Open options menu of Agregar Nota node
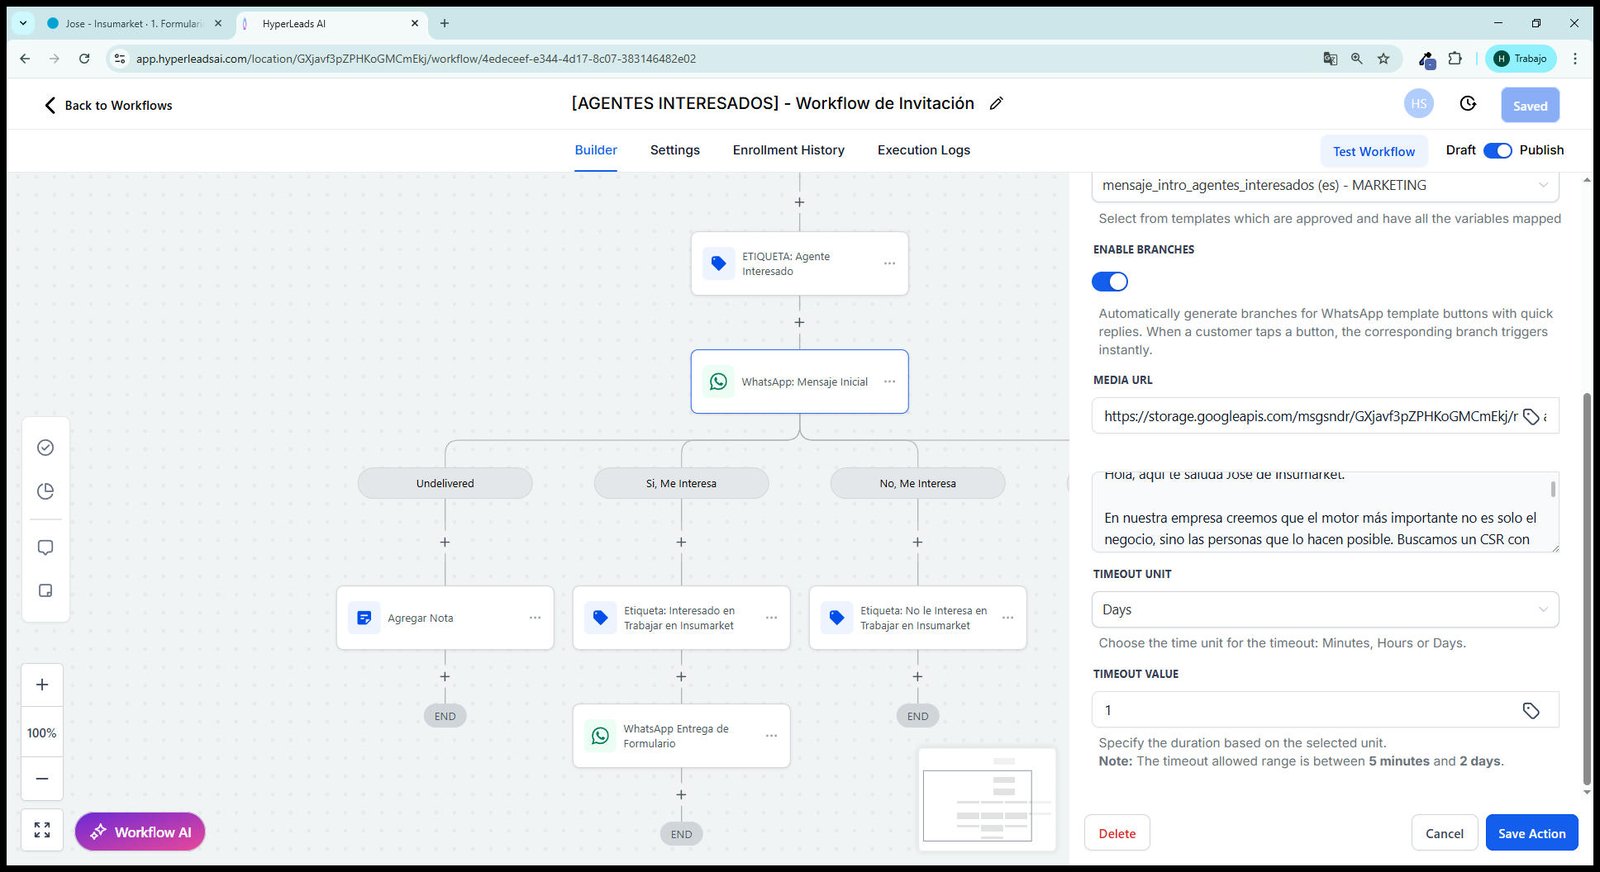1600x872 pixels. pyautogui.click(x=535, y=618)
